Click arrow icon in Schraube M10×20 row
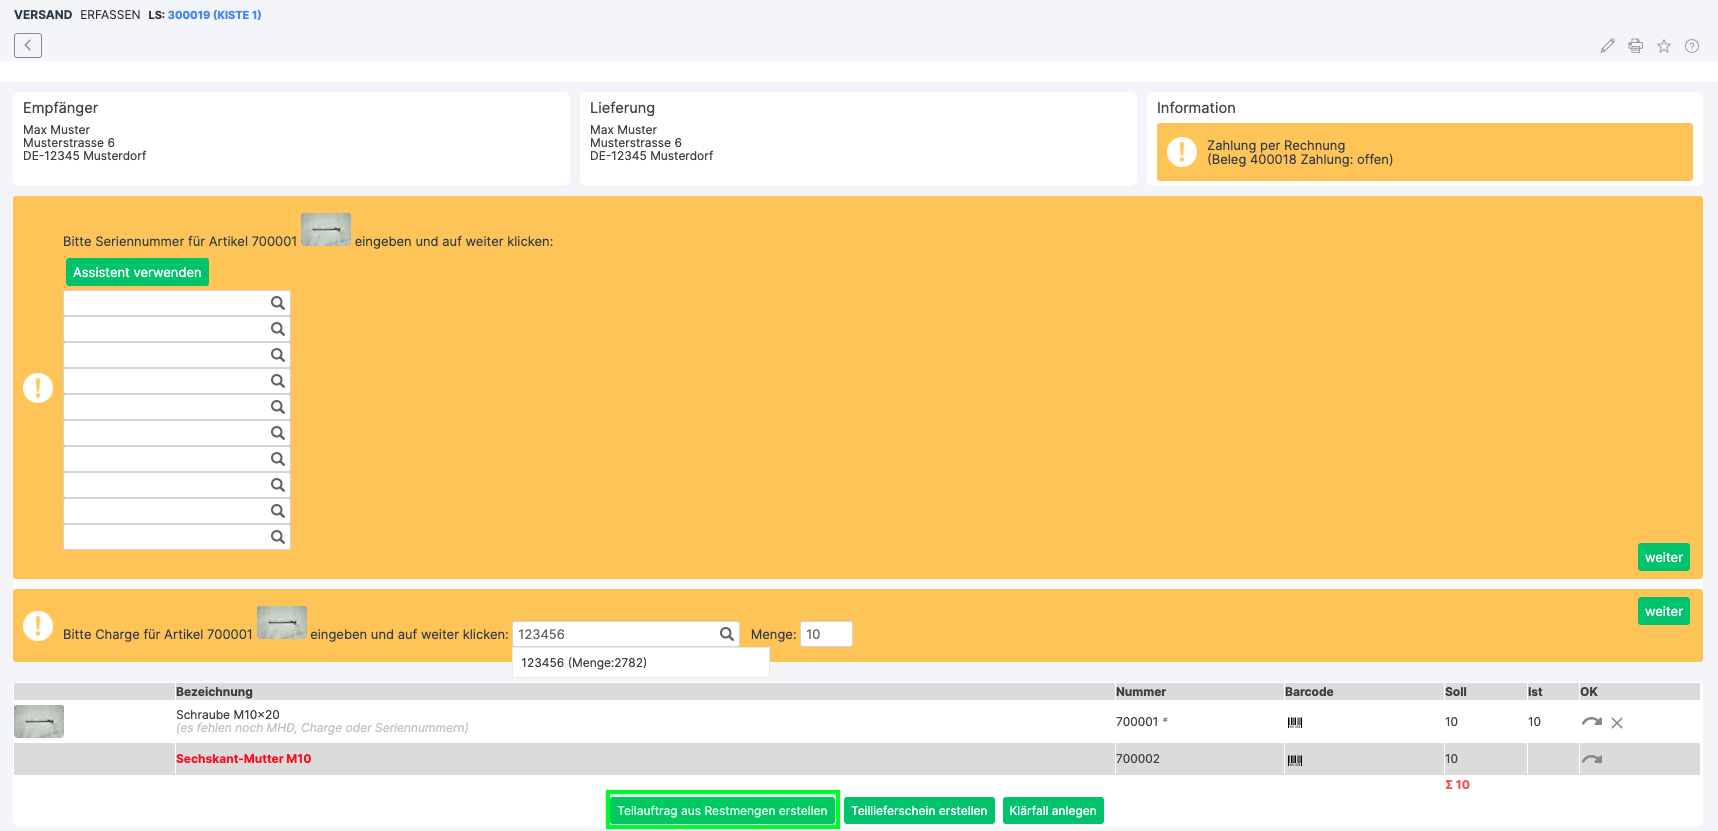1718x831 pixels. (x=1592, y=721)
